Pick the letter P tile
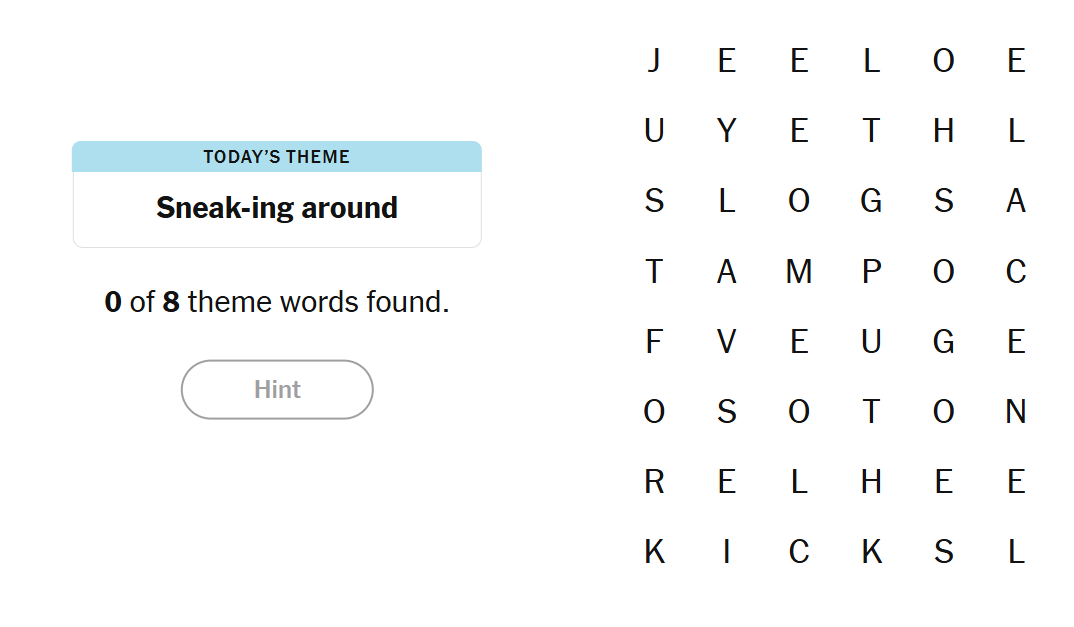The image size is (1074, 627). tap(871, 271)
